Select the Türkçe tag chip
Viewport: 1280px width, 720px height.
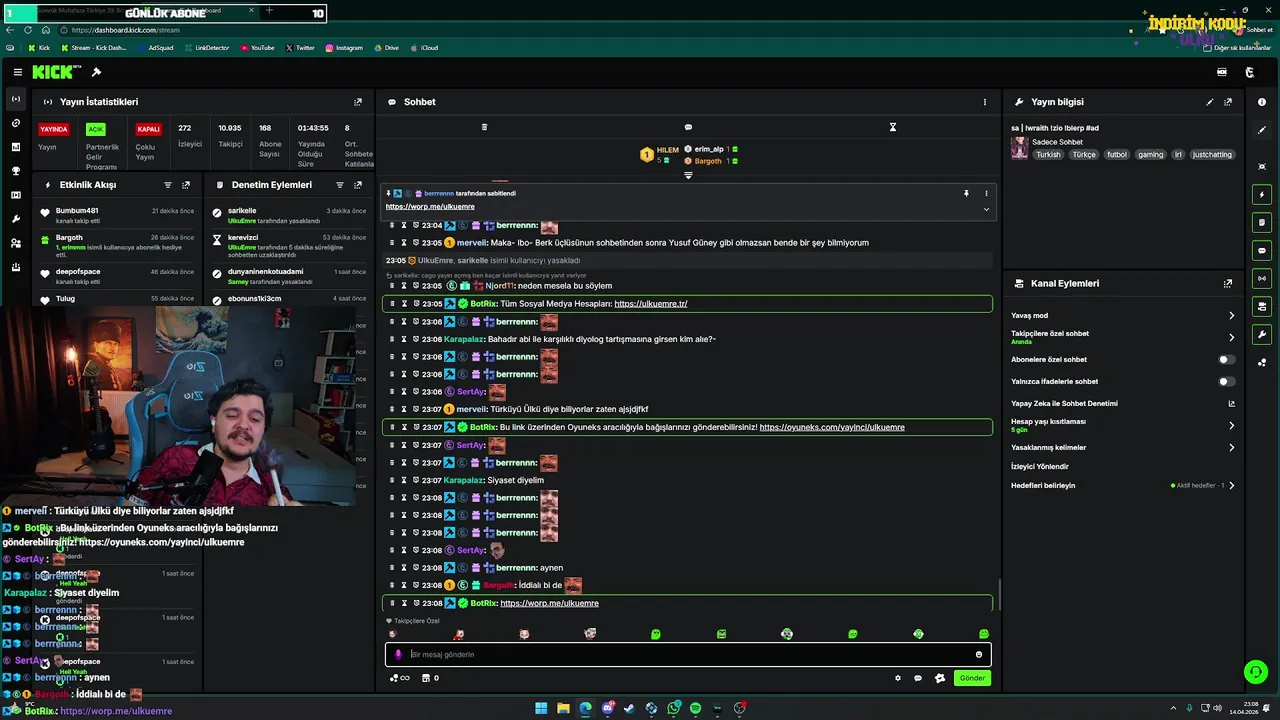(1084, 155)
